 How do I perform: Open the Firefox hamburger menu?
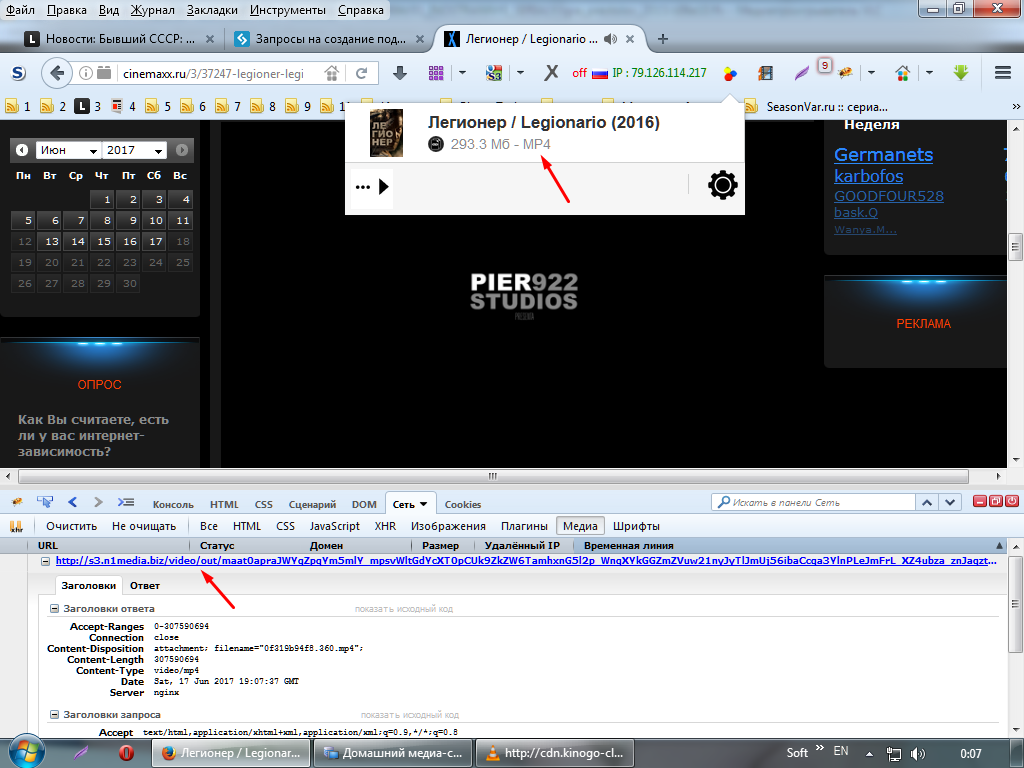click(1002, 73)
